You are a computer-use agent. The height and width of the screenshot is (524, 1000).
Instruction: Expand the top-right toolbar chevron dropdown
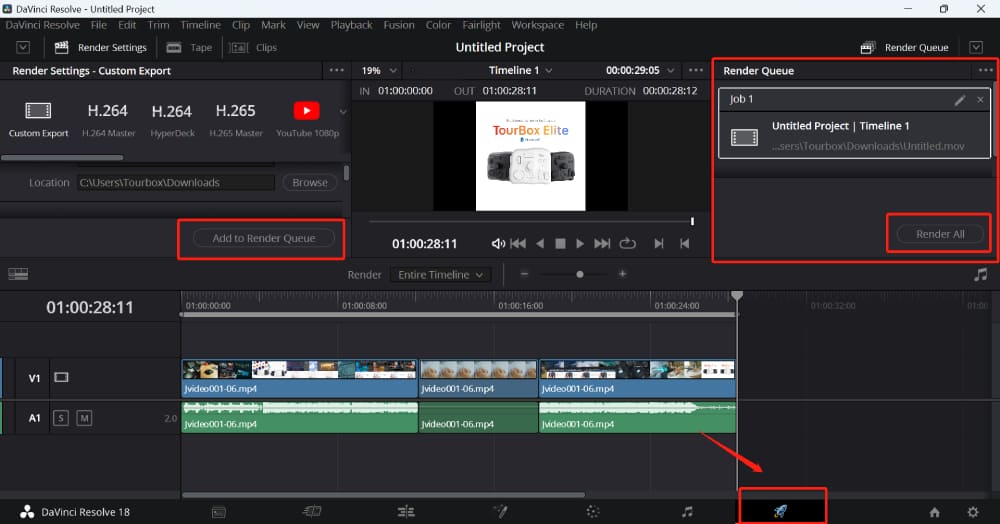[x=976, y=47]
